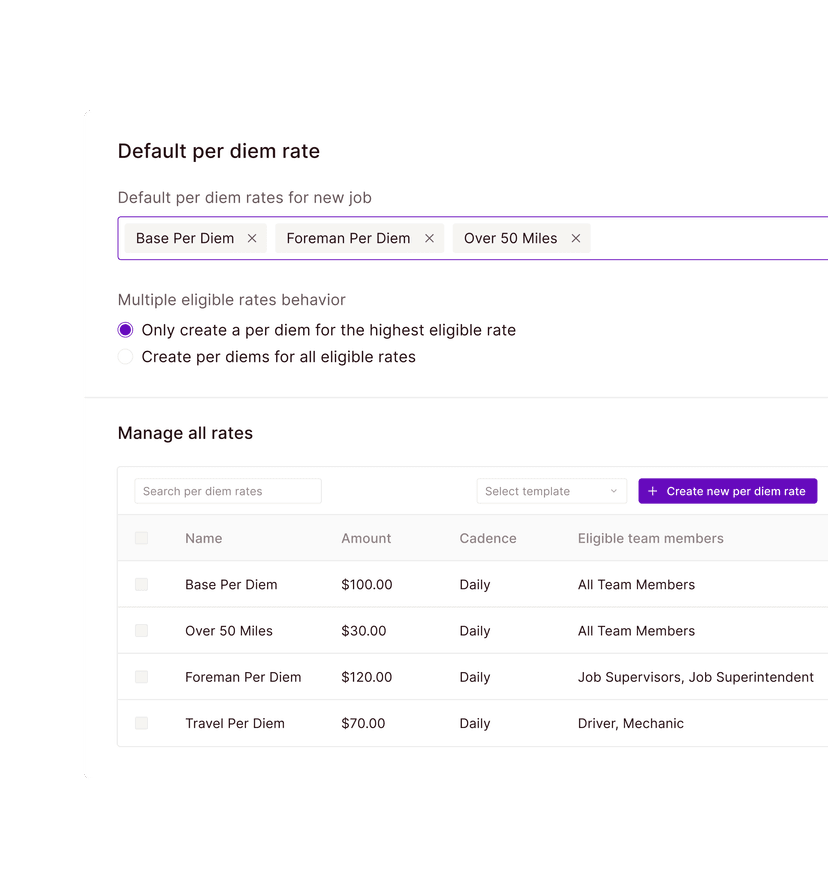The width and height of the screenshot is (828, 890).
Task: Click plus icon on create rate button
Action: pos(653,491)
